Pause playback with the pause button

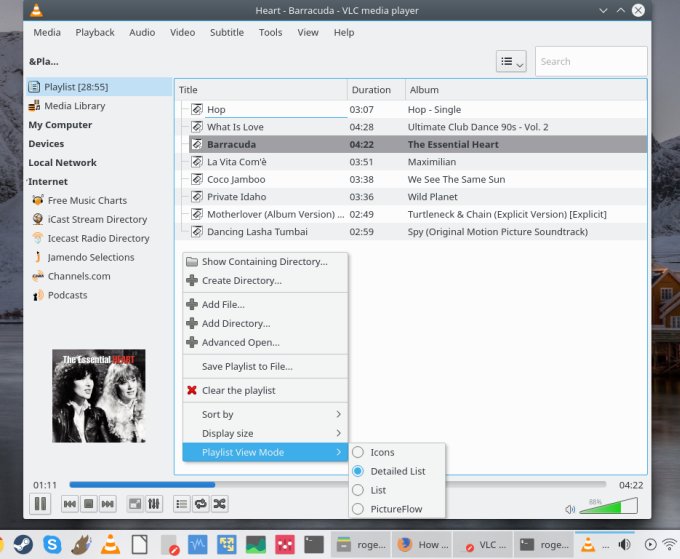[41, 504]
